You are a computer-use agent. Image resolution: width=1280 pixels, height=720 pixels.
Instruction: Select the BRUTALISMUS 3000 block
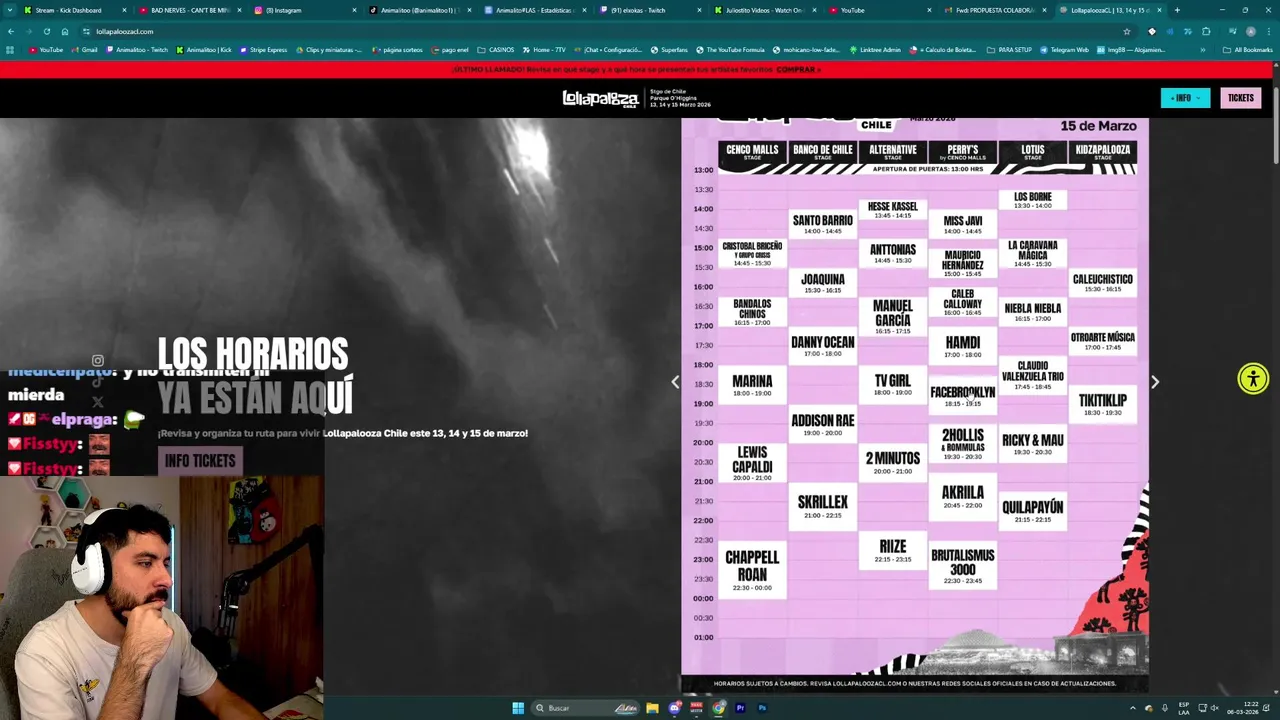coord(962,567)
